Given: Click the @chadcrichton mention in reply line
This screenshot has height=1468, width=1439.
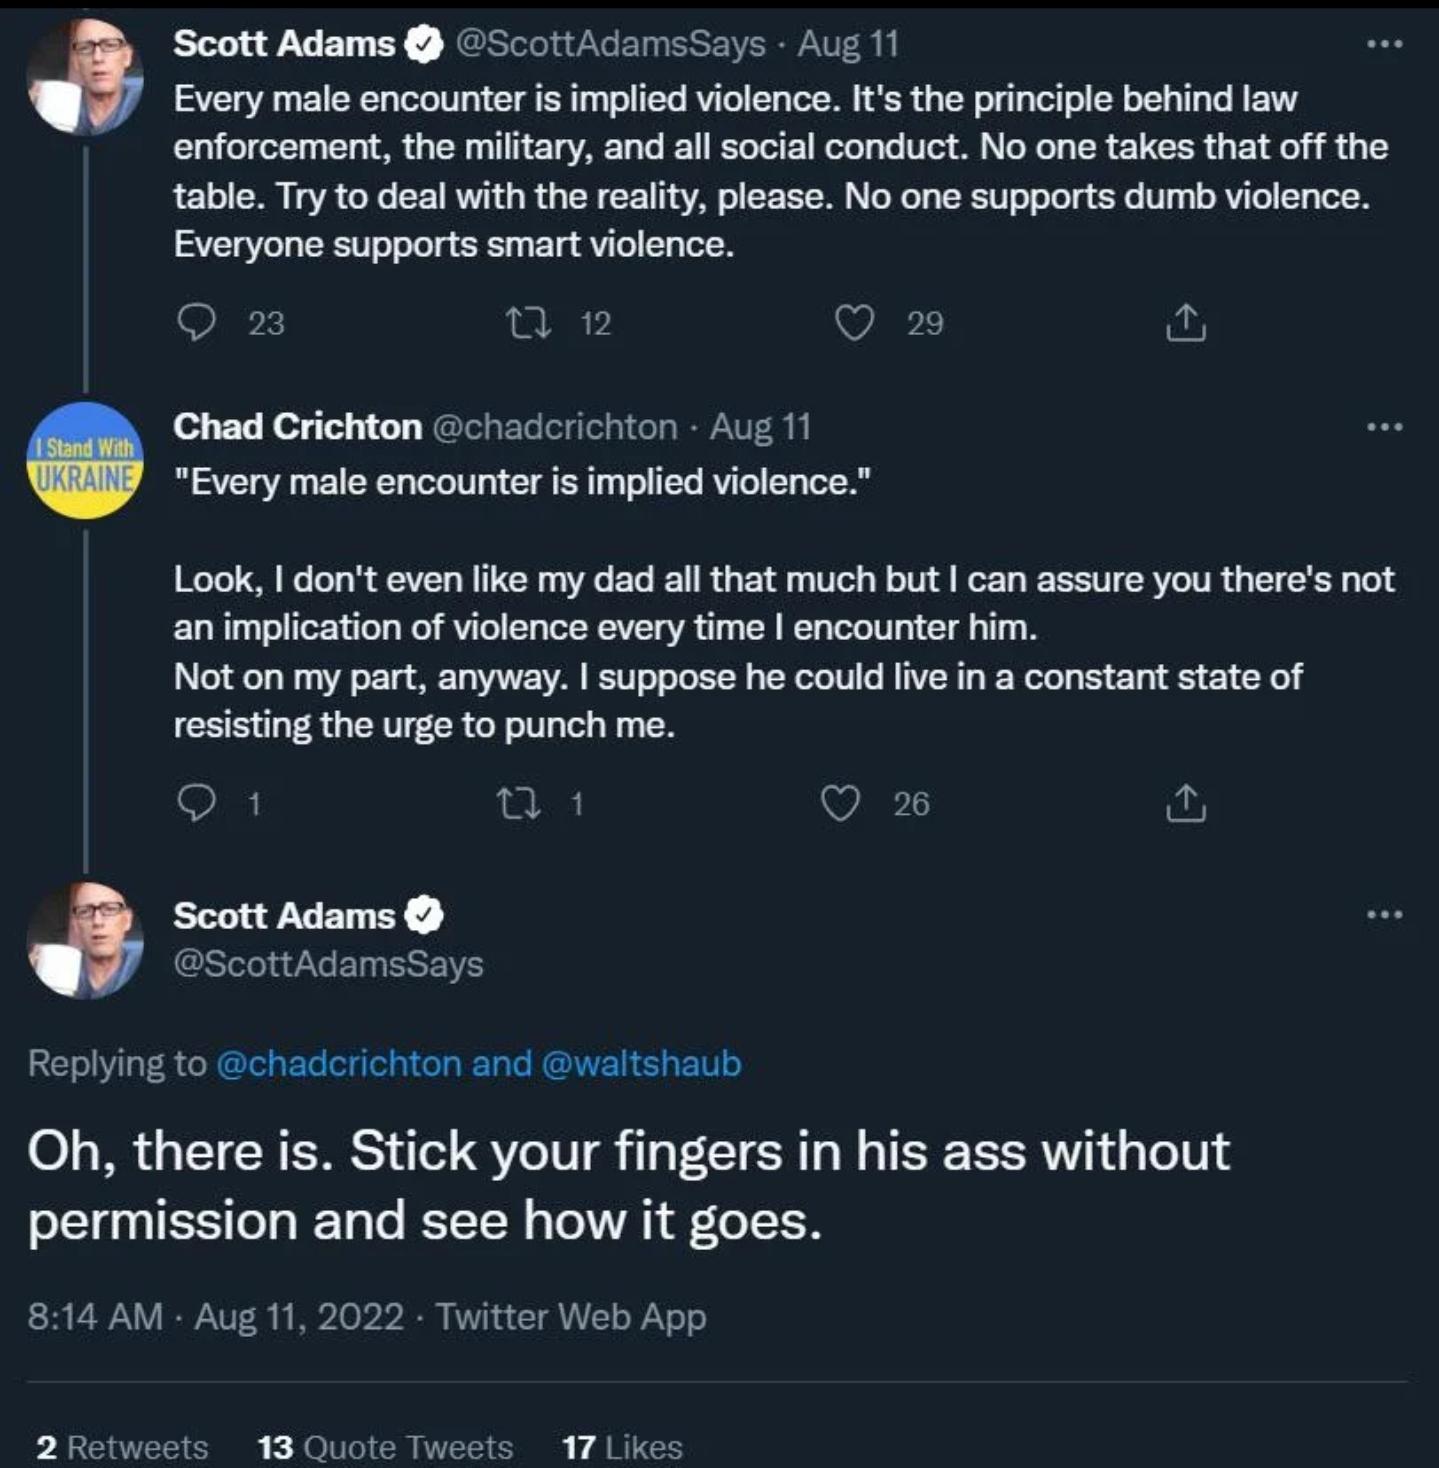Looking at the screenshot, I should click(339, 1063).
